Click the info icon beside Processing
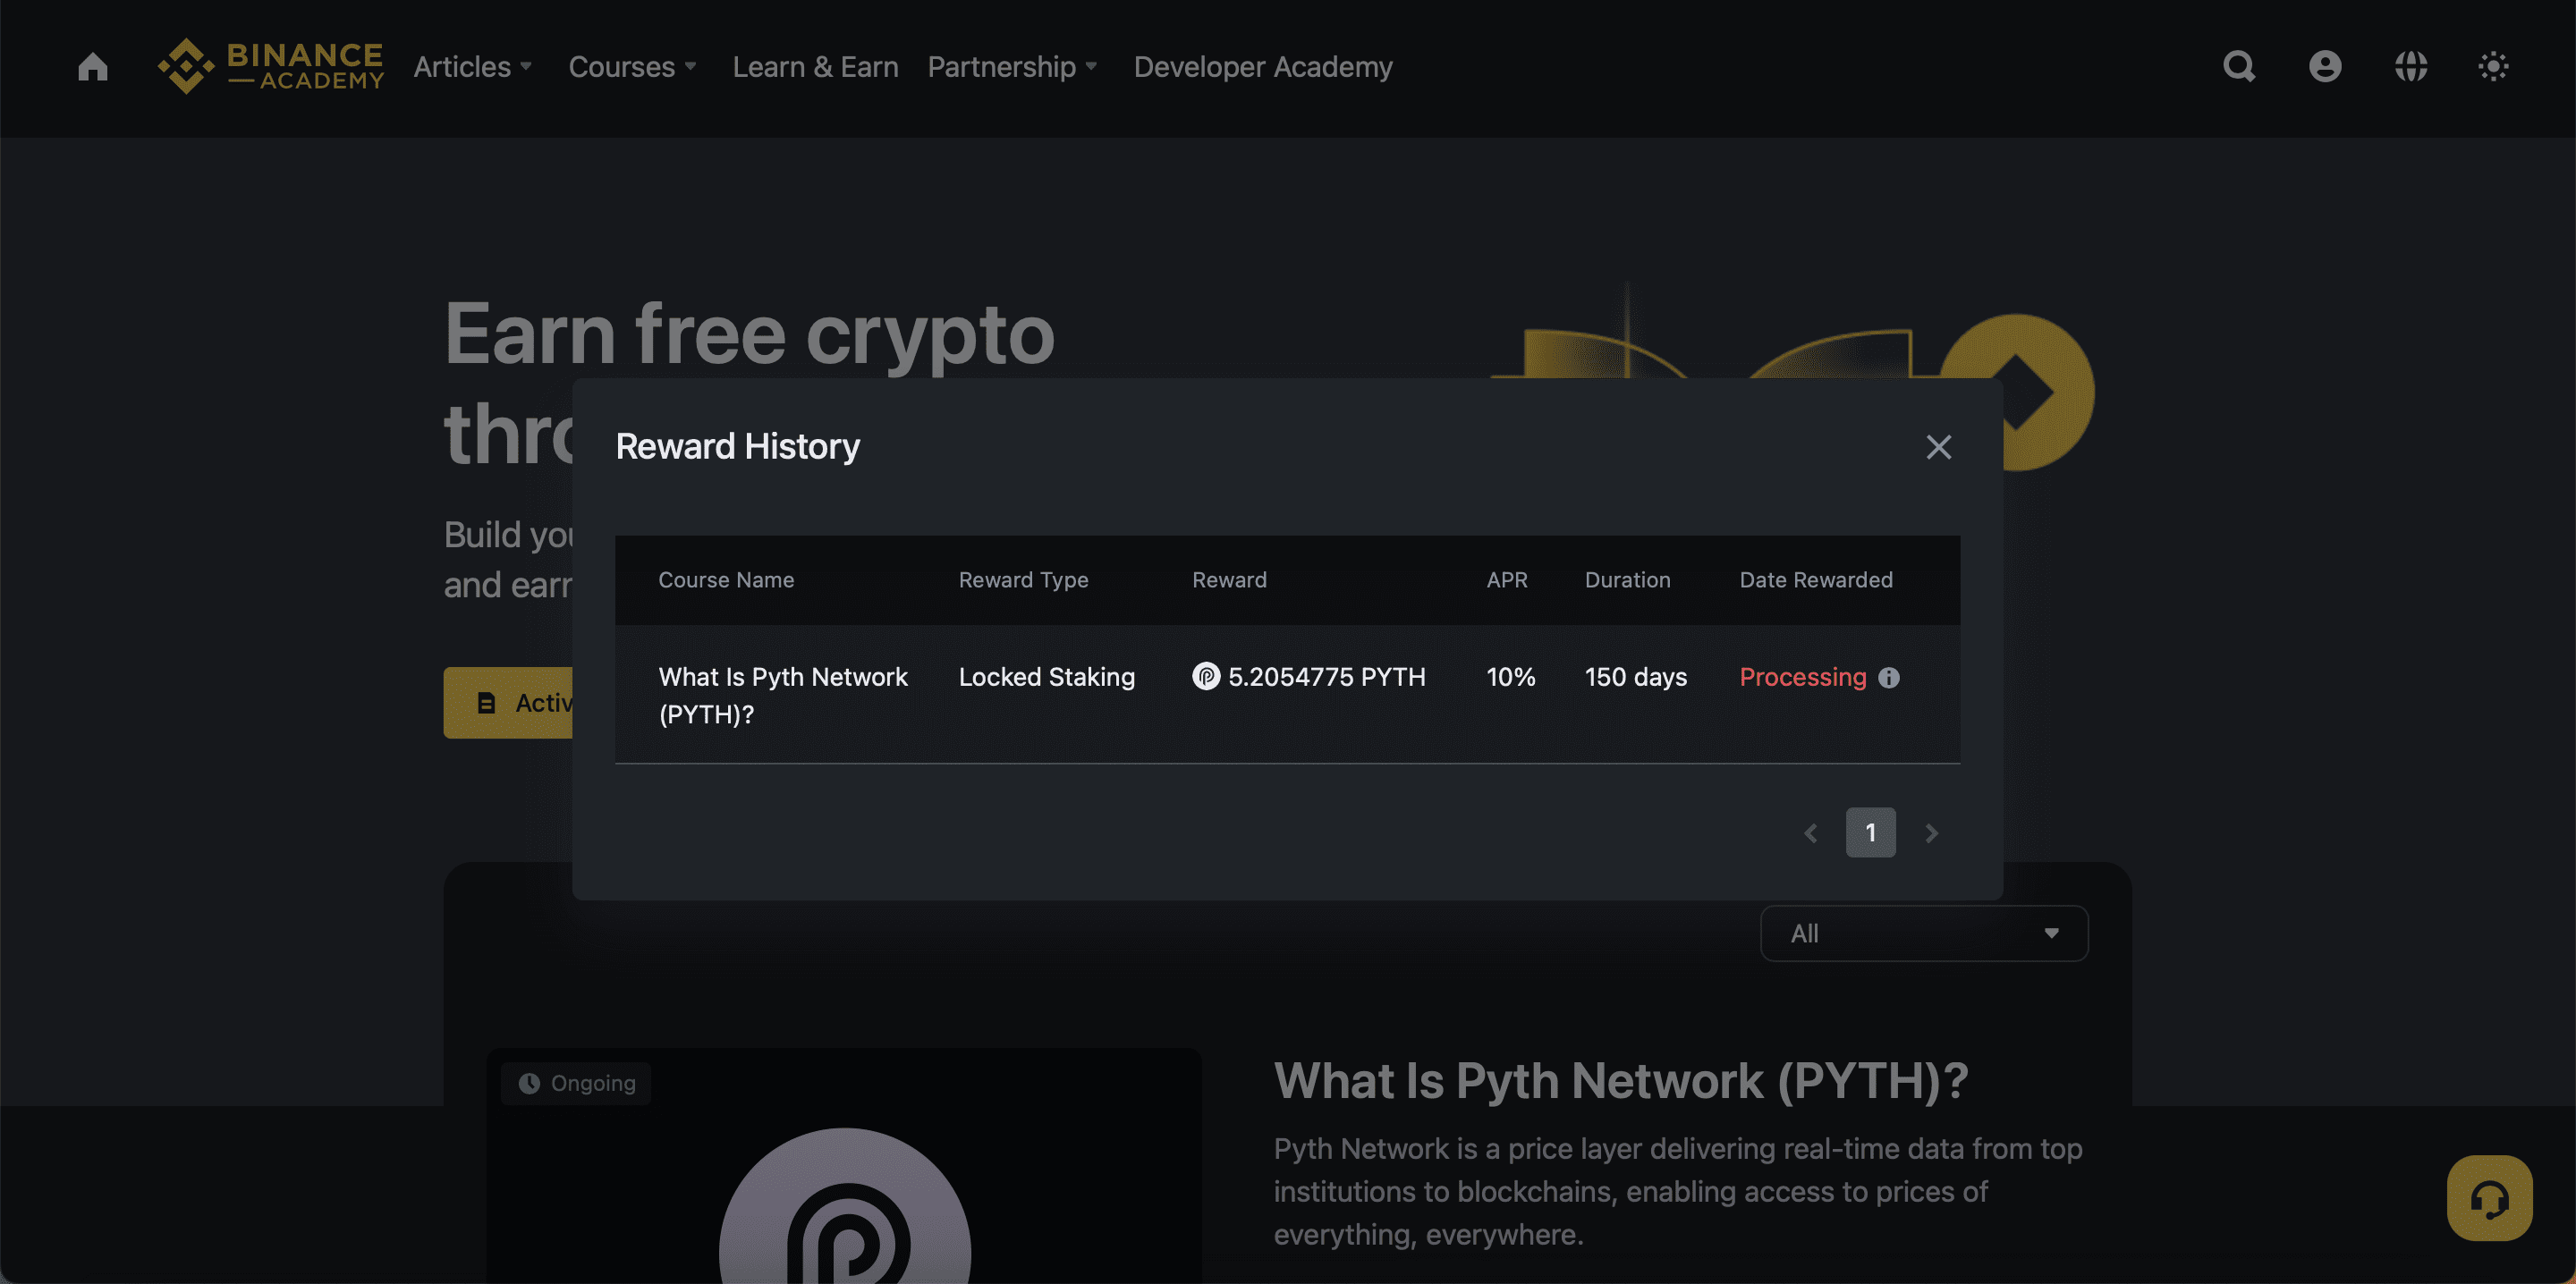2576x1284 pixels. pyautogui.click(x=1889, y=678)
